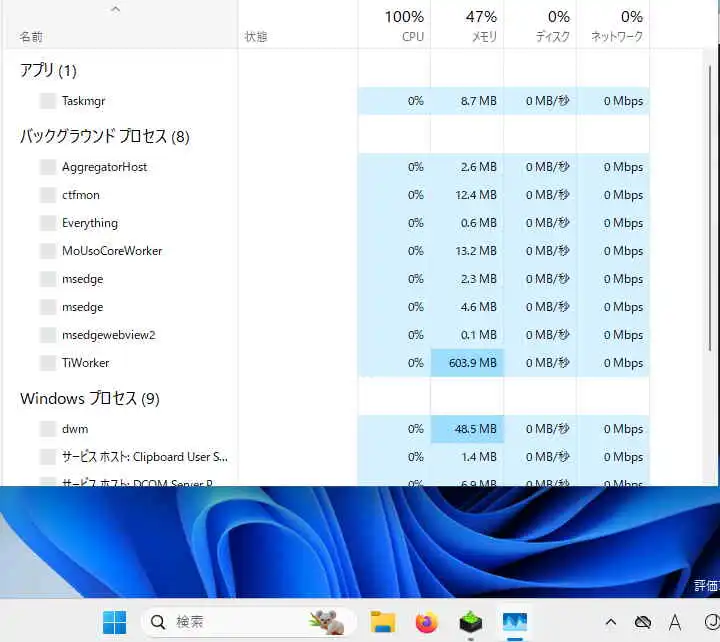Open the Windows Start menu
The width and height of the screenshot is (720, 642).
tap(114, 622)
